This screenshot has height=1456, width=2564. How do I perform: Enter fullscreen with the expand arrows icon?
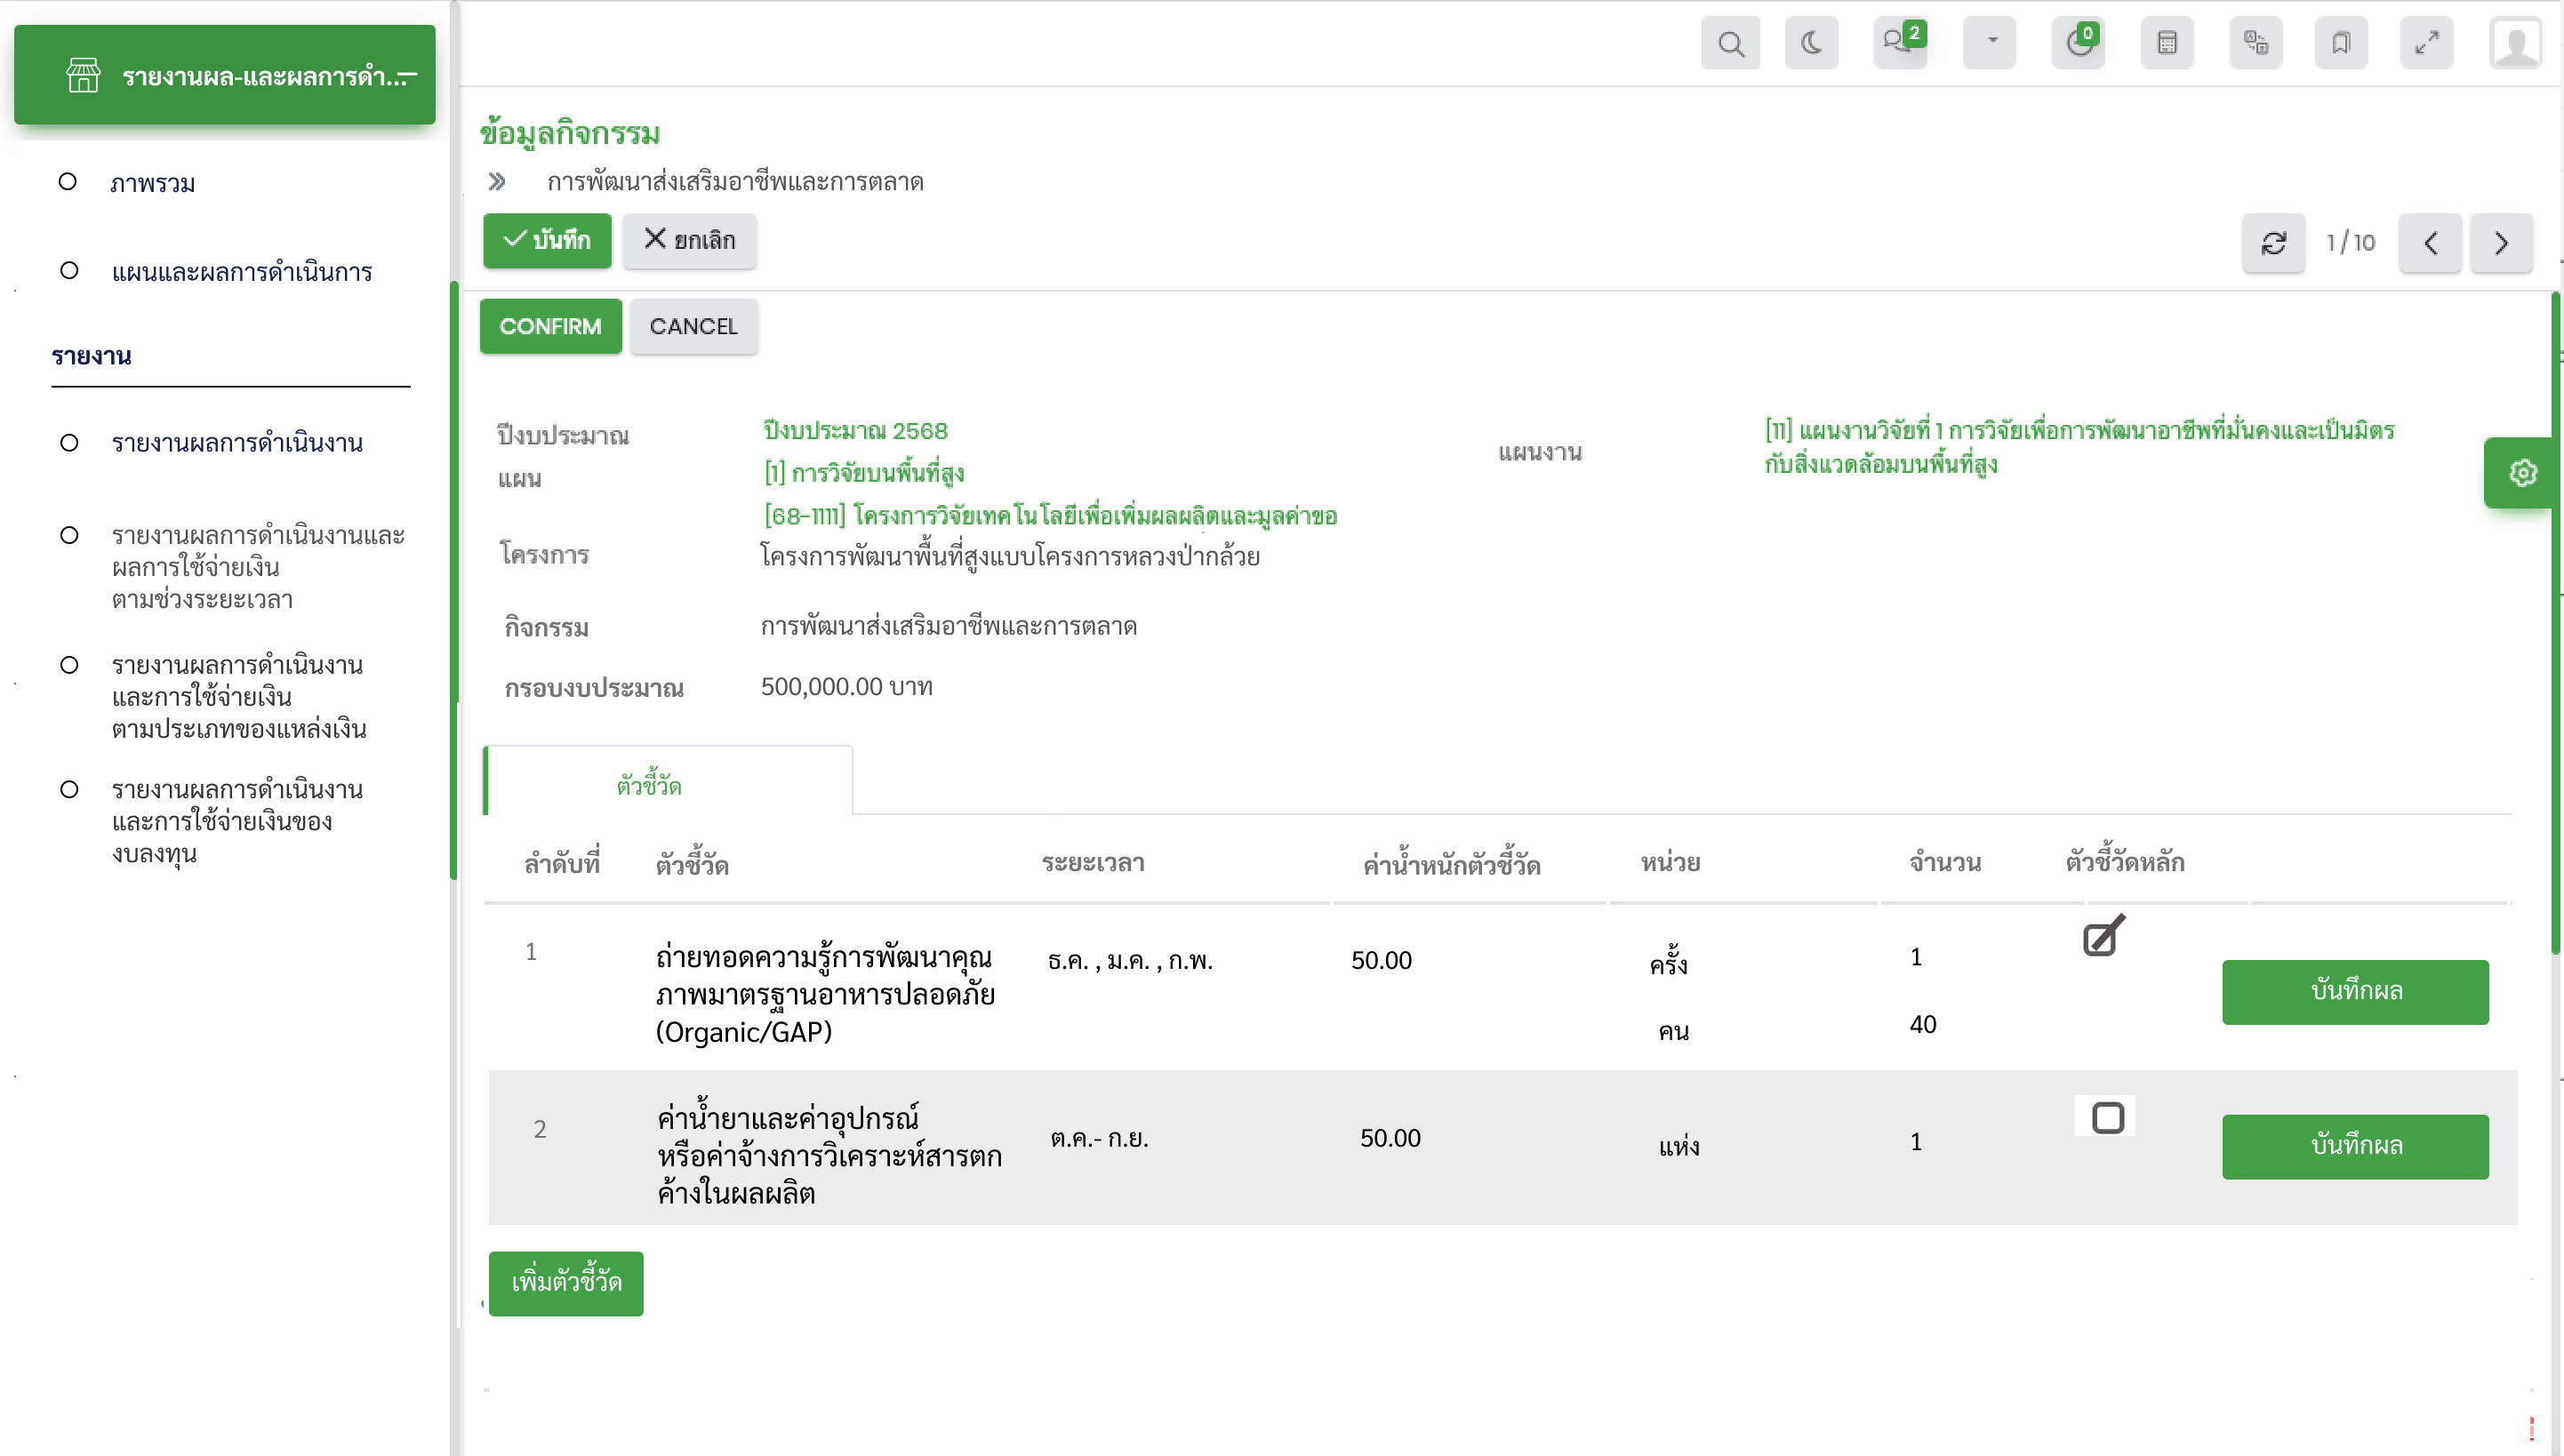(2426, 43)
